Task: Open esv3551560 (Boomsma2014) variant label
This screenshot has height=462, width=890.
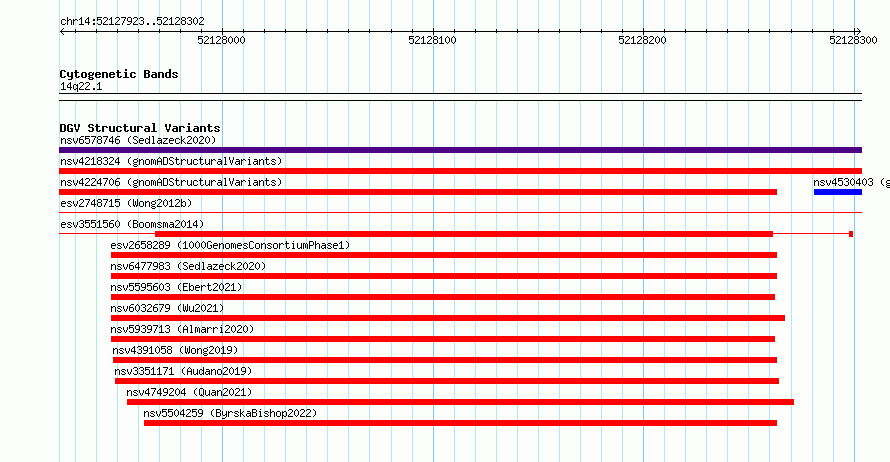Action: tap(132, 224)
